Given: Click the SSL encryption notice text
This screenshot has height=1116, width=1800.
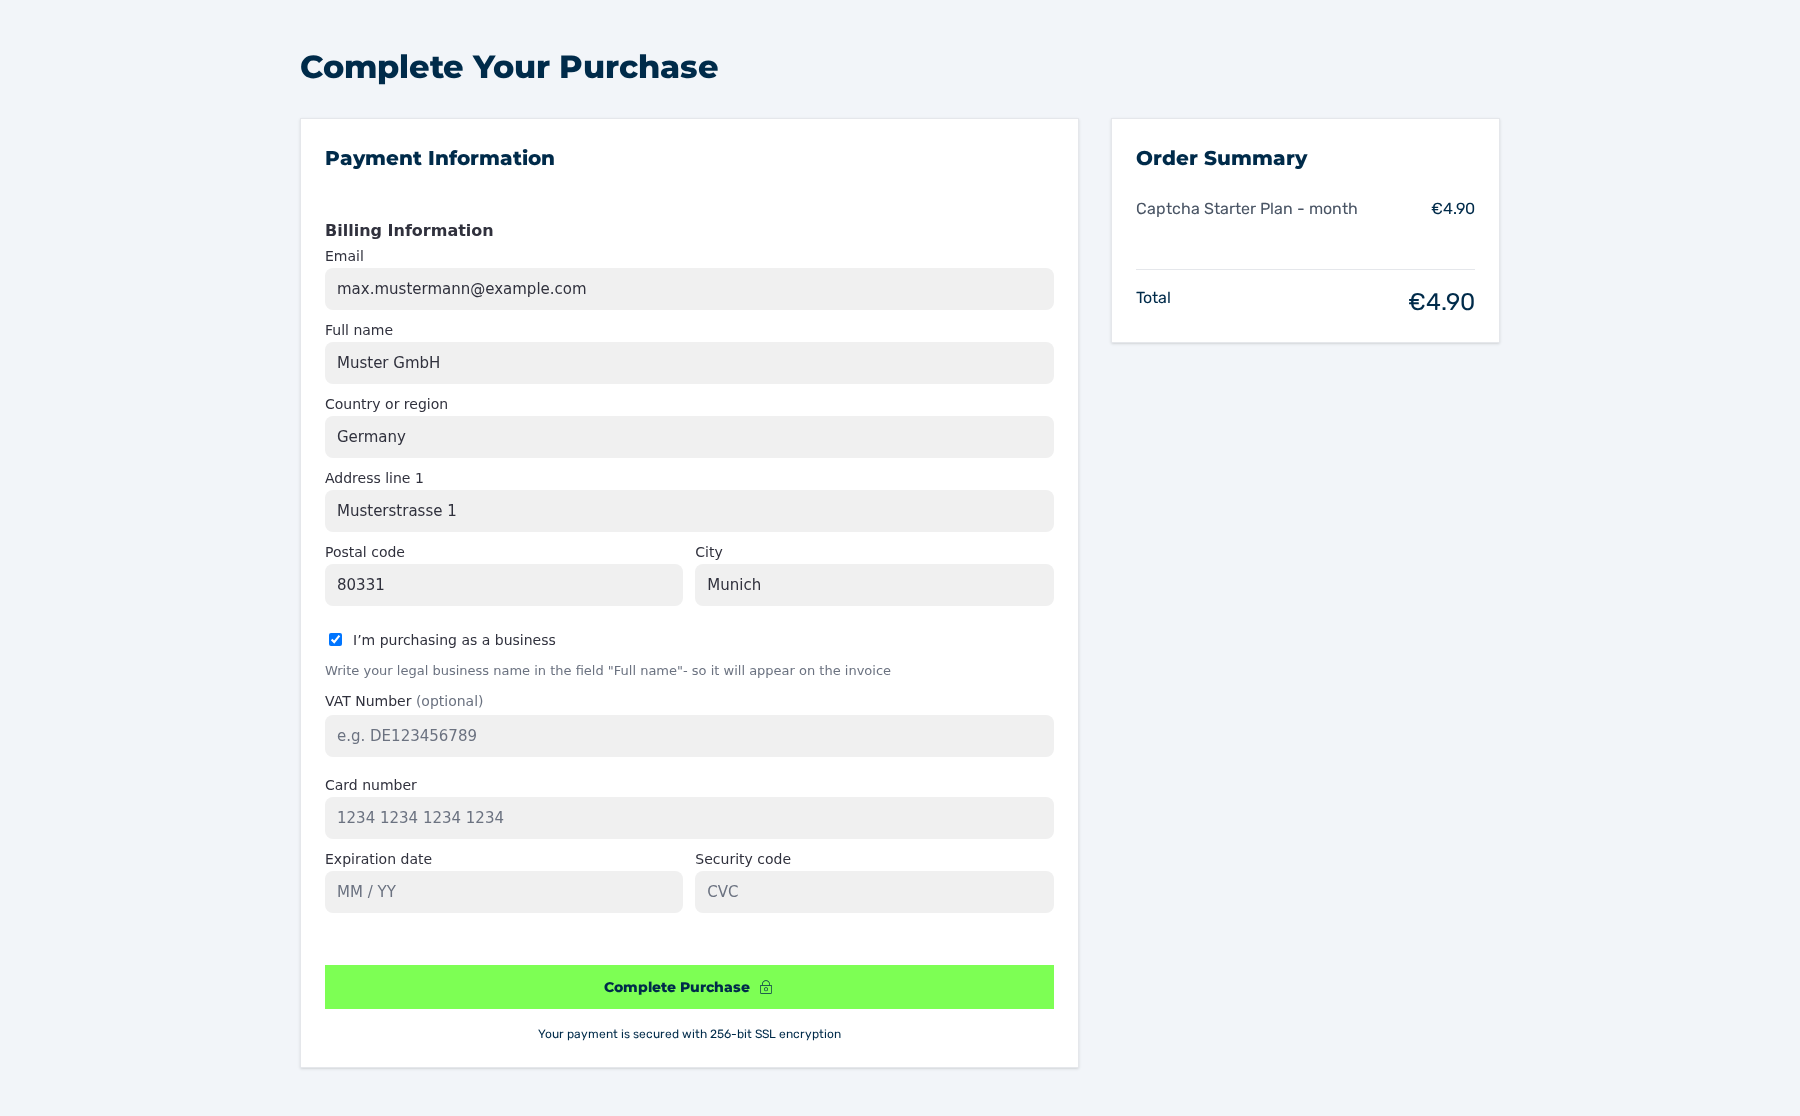Looking at the screenshot, I should [x=689, y=1034].
